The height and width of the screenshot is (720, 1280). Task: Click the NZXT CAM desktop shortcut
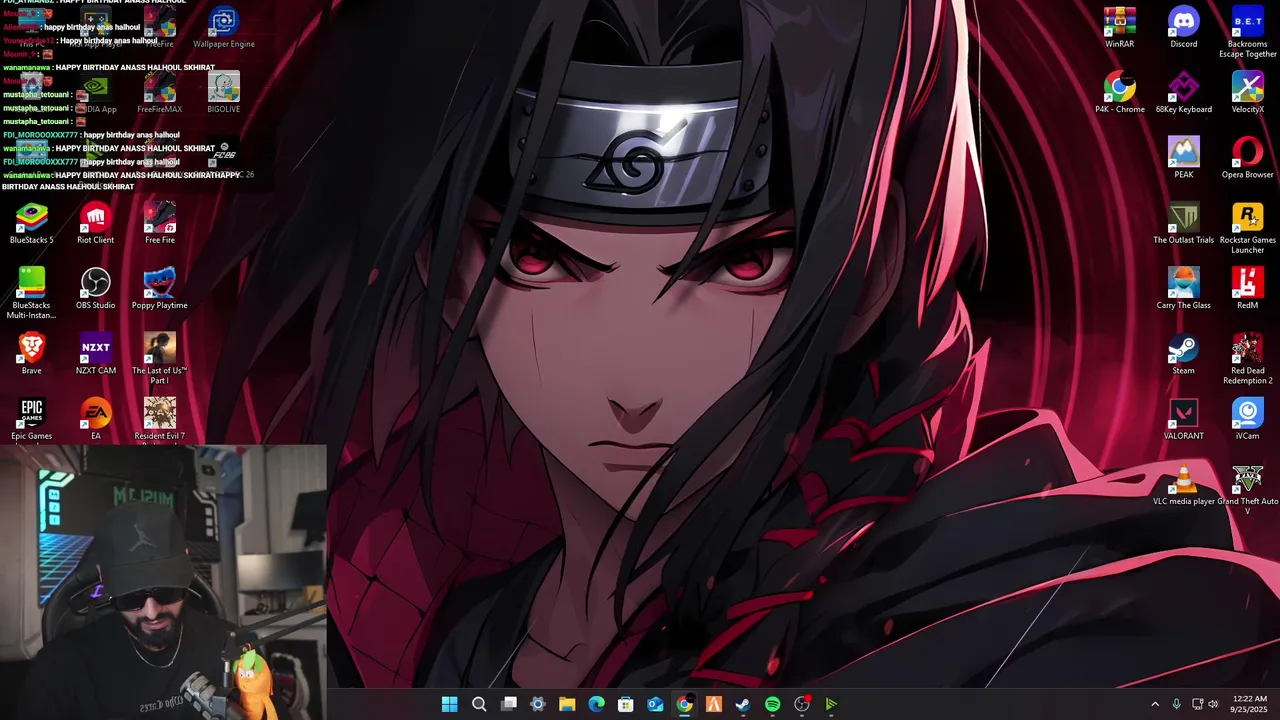tap(95, 354)
